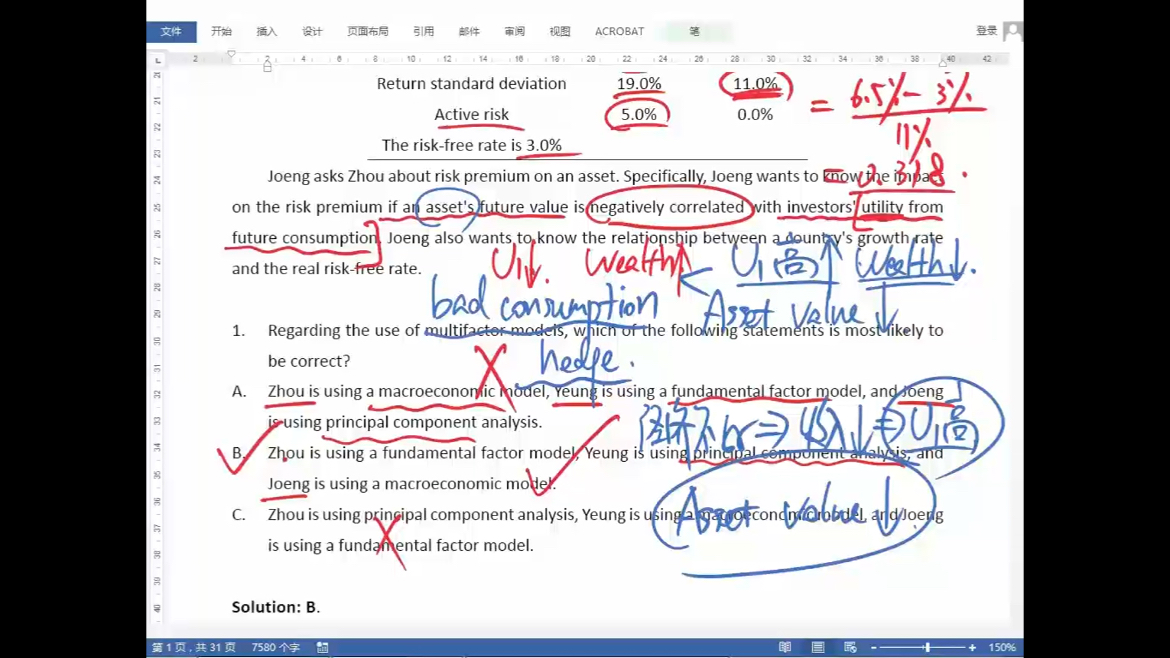The height and width of the screenshot is (658, 1170).
Task: Select Print Layout view icon
Action: tap(817, 648)
